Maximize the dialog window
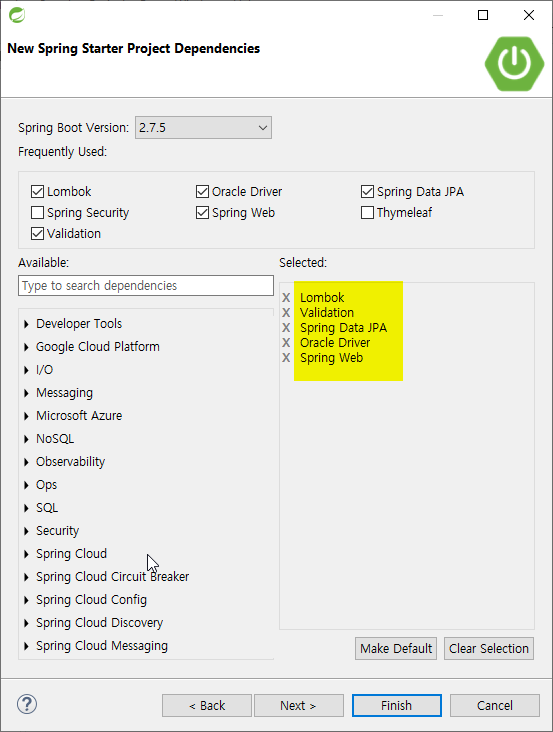The width and height of the screenshot is (553, 732). click(x=483, y=15)
